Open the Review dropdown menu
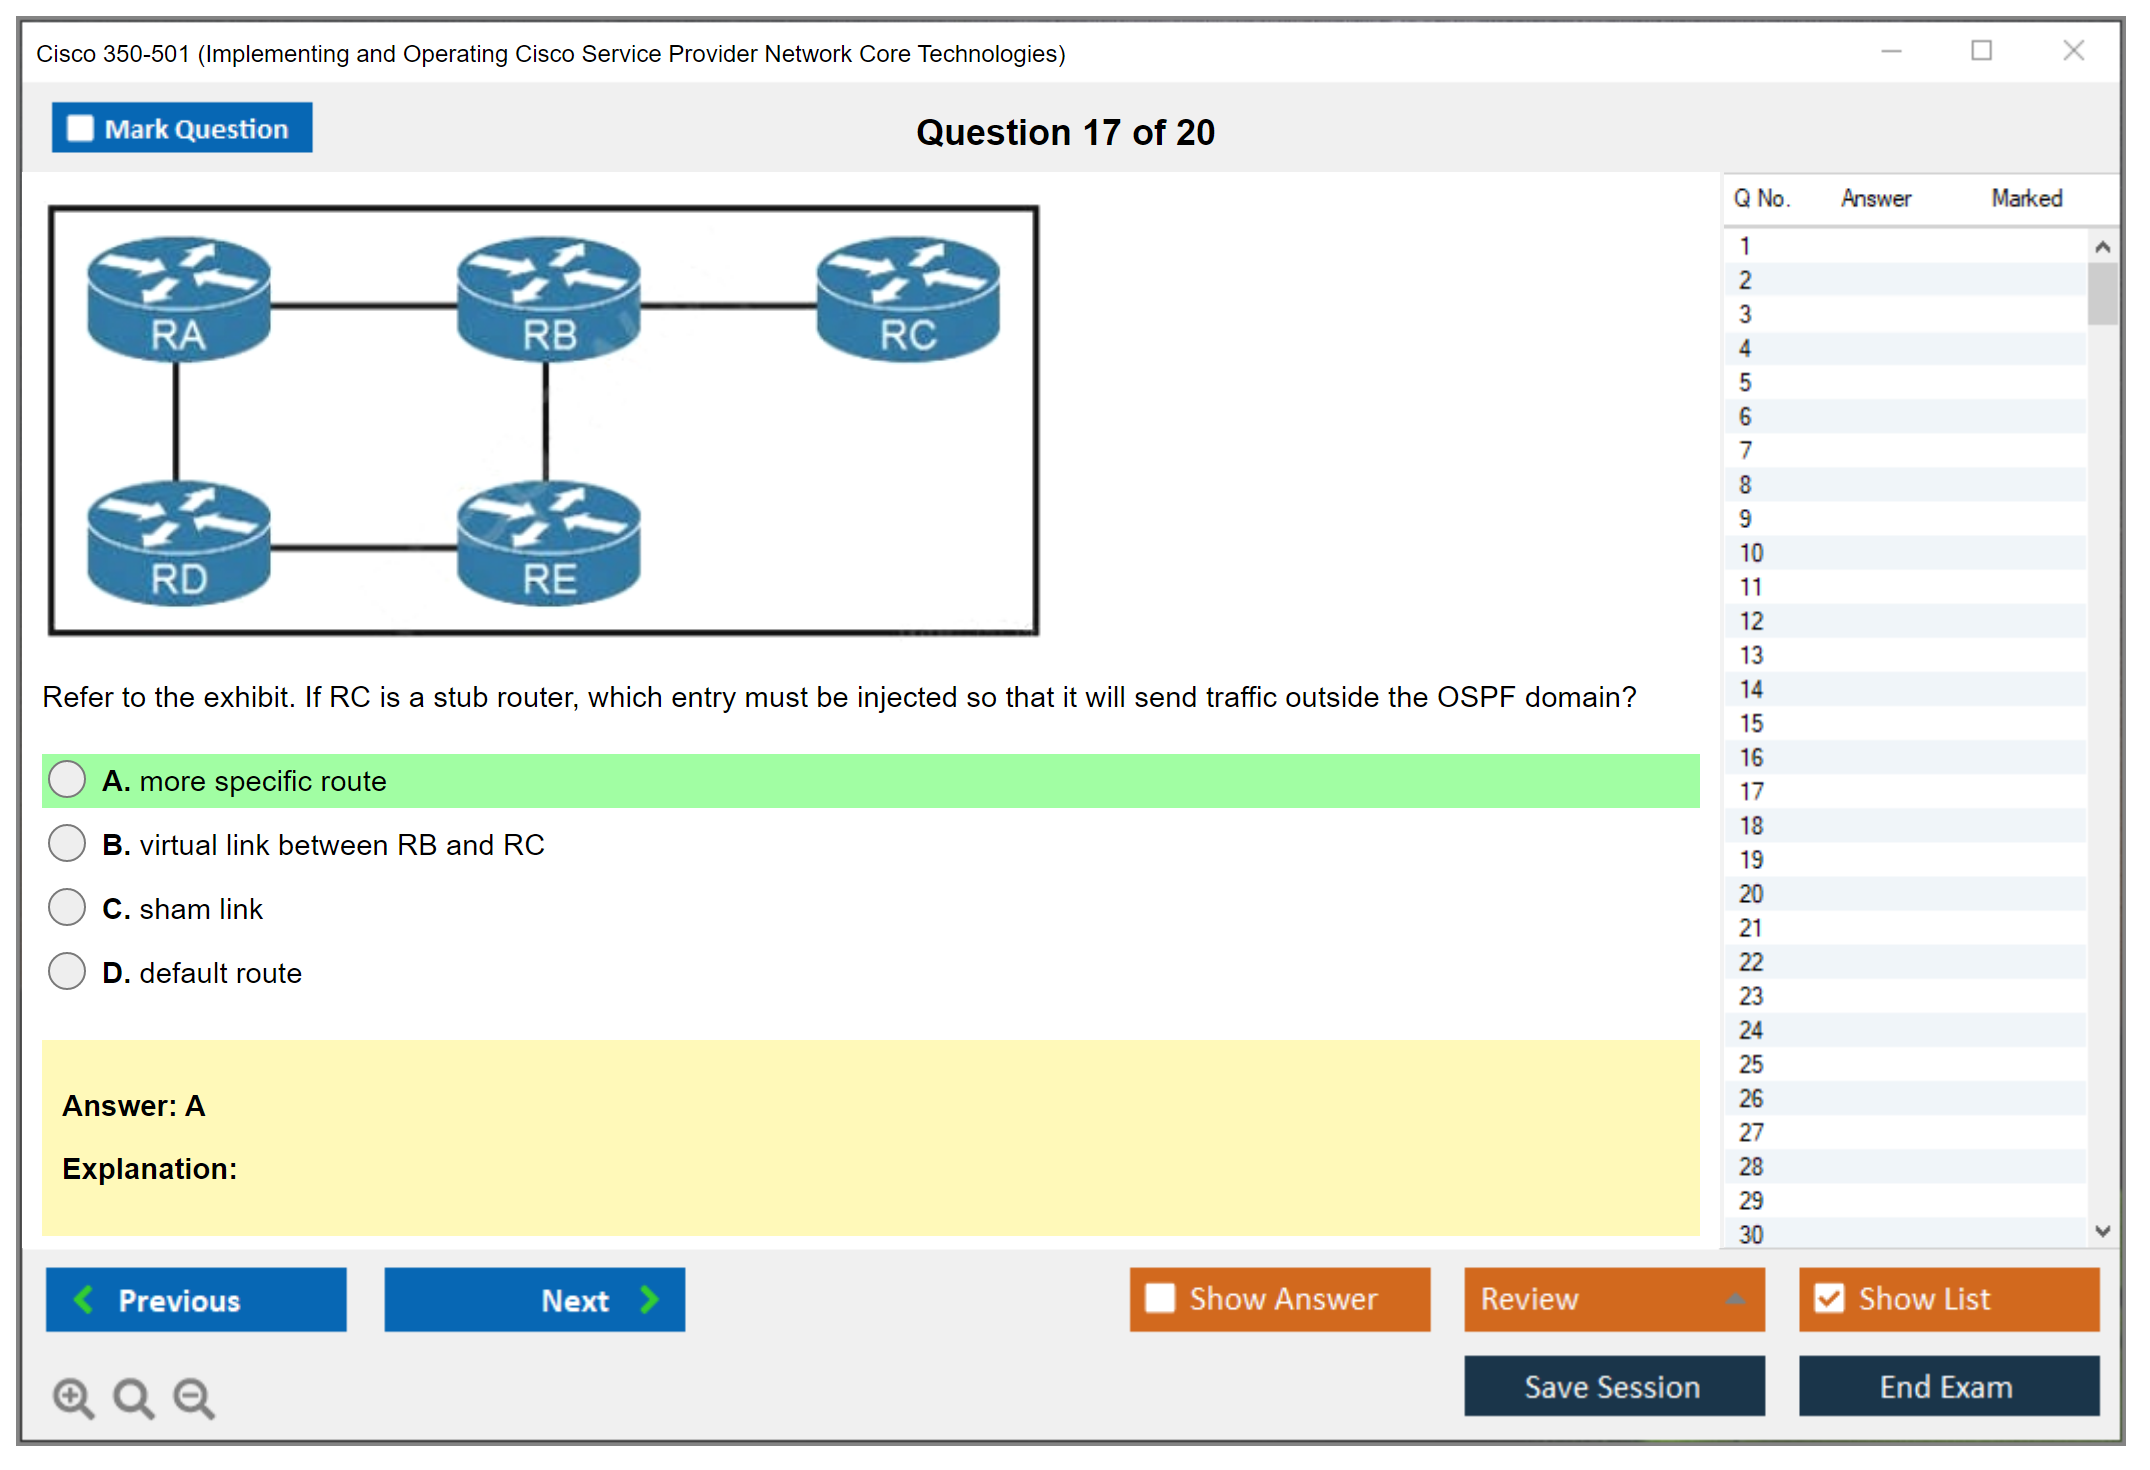 click(1613, 1298)
